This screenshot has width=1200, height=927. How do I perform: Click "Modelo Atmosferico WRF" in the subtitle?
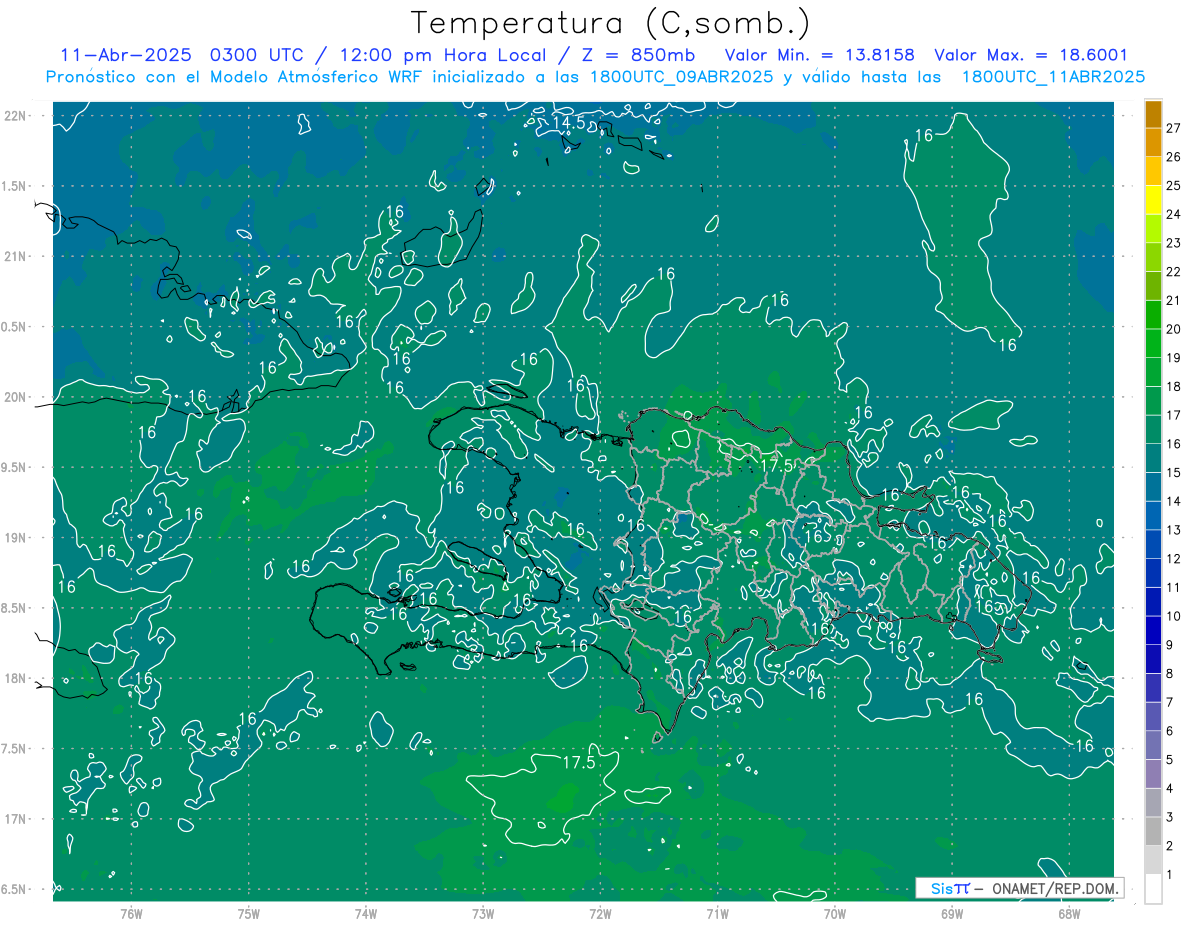[315, 77]
